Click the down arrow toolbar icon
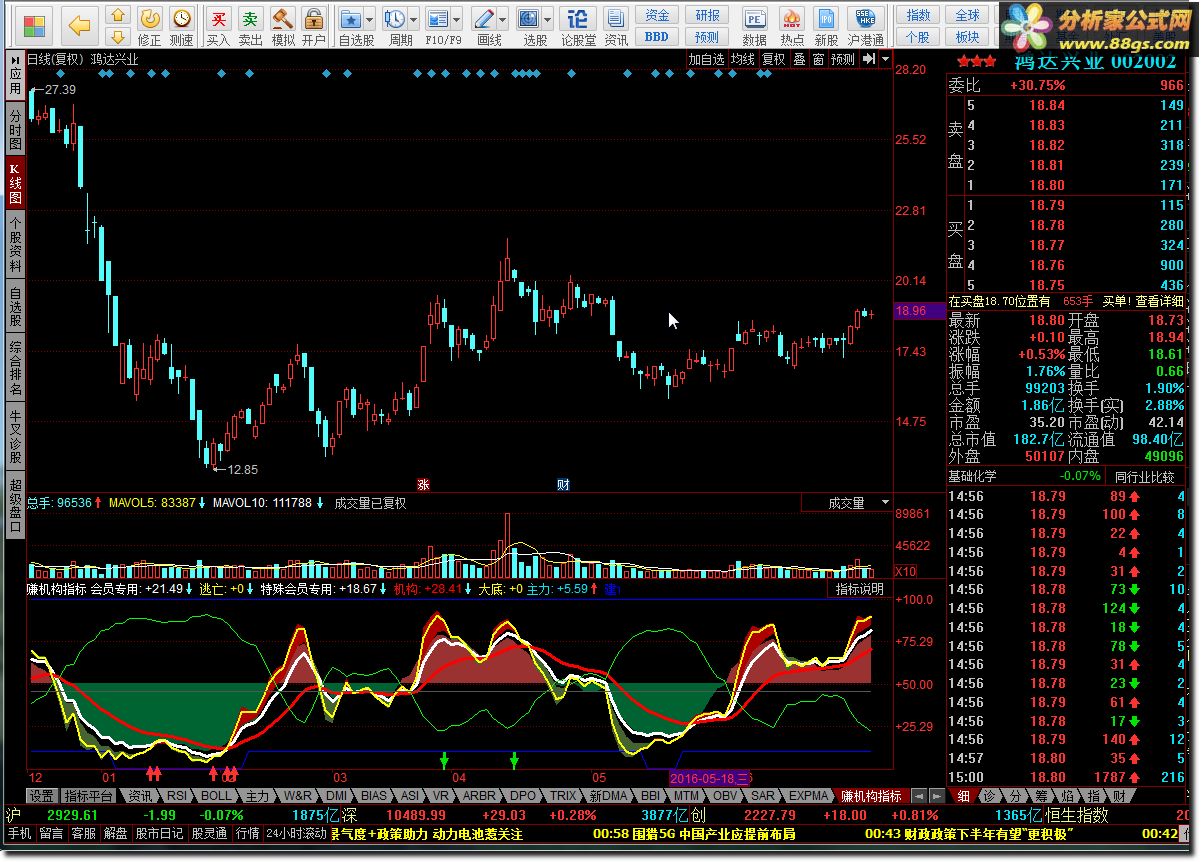1201x862 pixels. point(118,36)
